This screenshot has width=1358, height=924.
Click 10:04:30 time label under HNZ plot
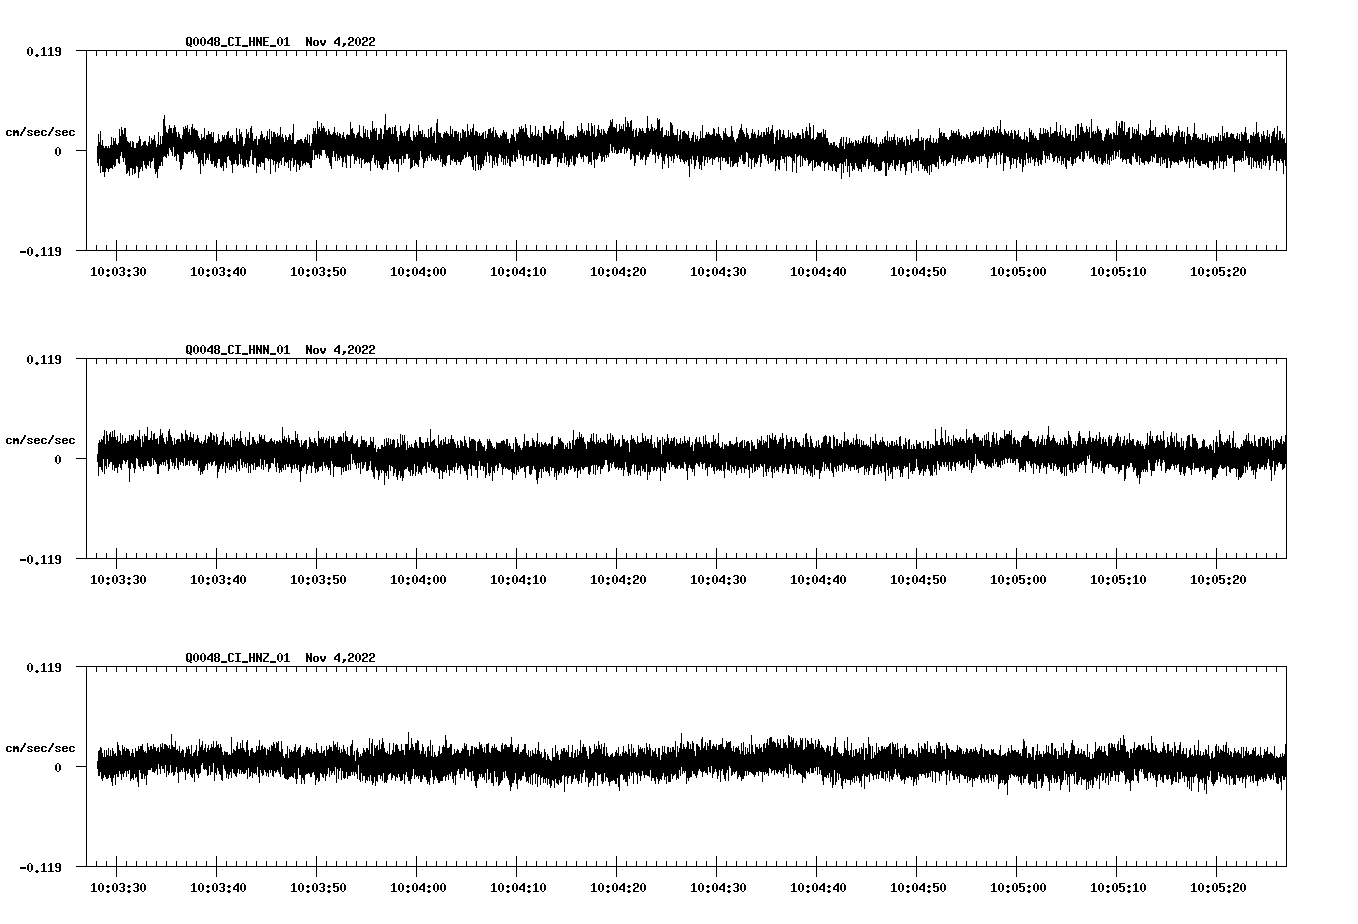(x=718, y=888)
